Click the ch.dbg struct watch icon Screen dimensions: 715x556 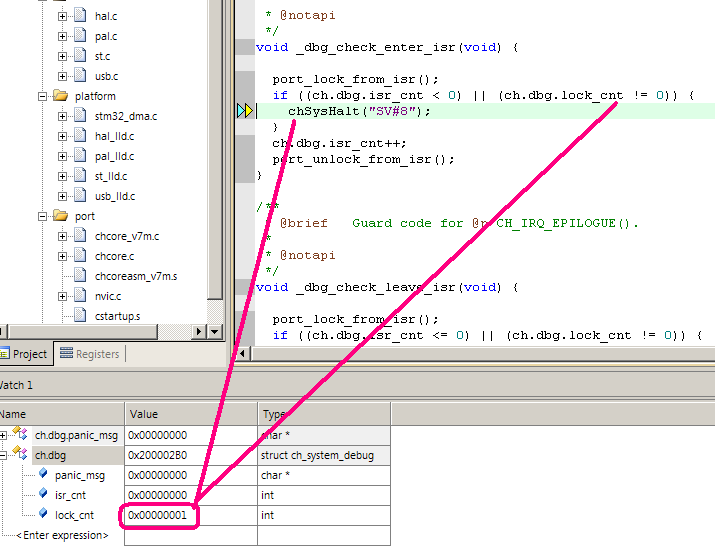[20, 453]
